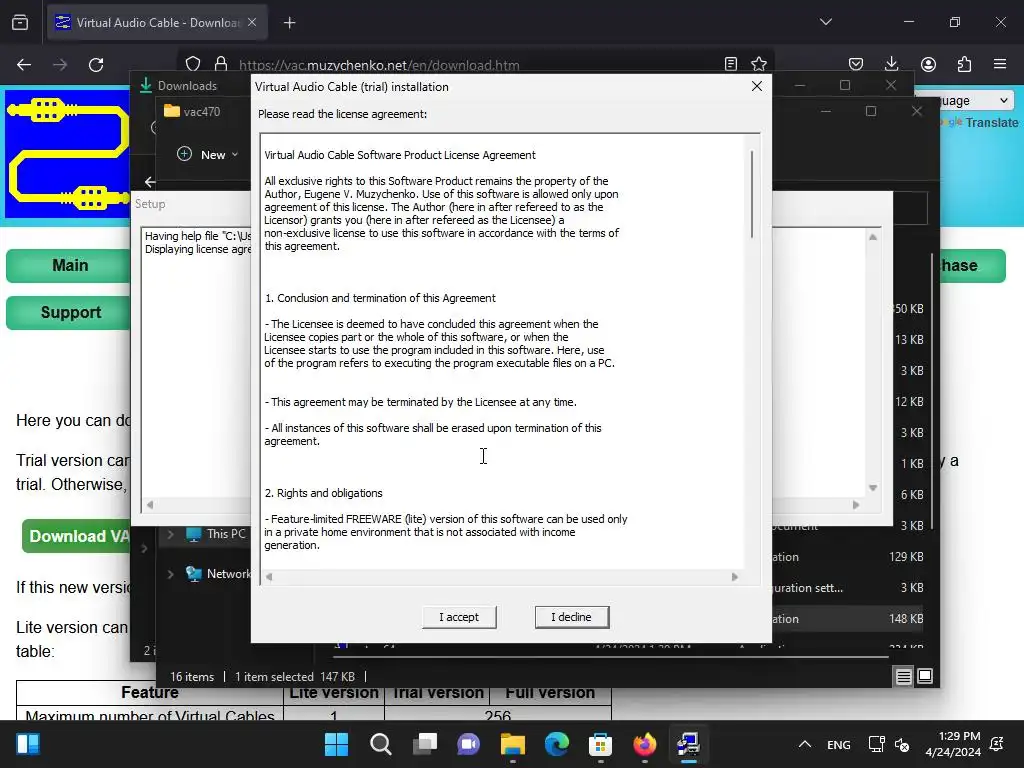Screen dimensions: 1024x768
Task: Click the license text left scroll arrow
Action: [269, 577]
